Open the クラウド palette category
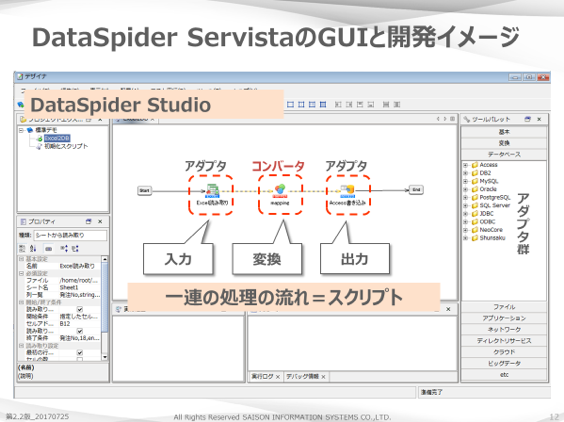Screen dimensions: 564x422 pyautogui.click(x=504, y=352)
